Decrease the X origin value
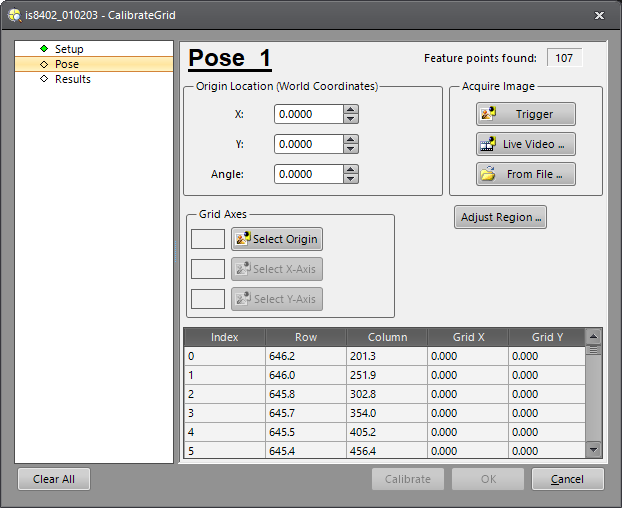 pos(350,119)
